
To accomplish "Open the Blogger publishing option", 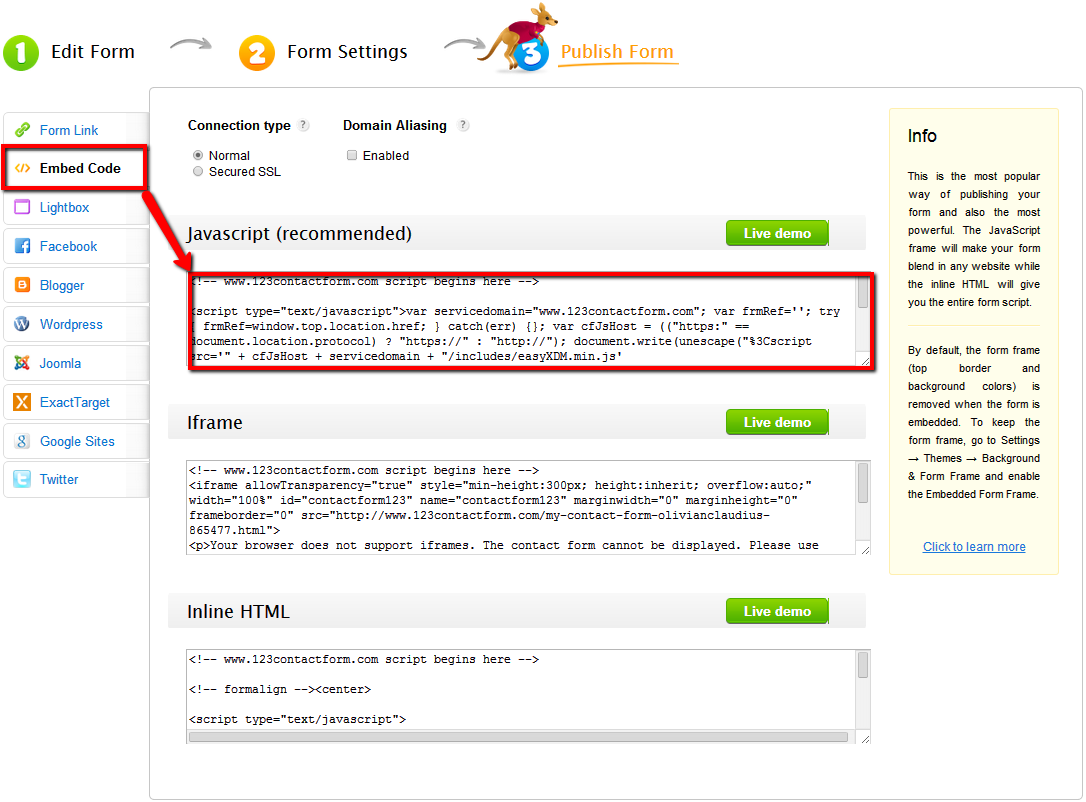I will (76, 285).
